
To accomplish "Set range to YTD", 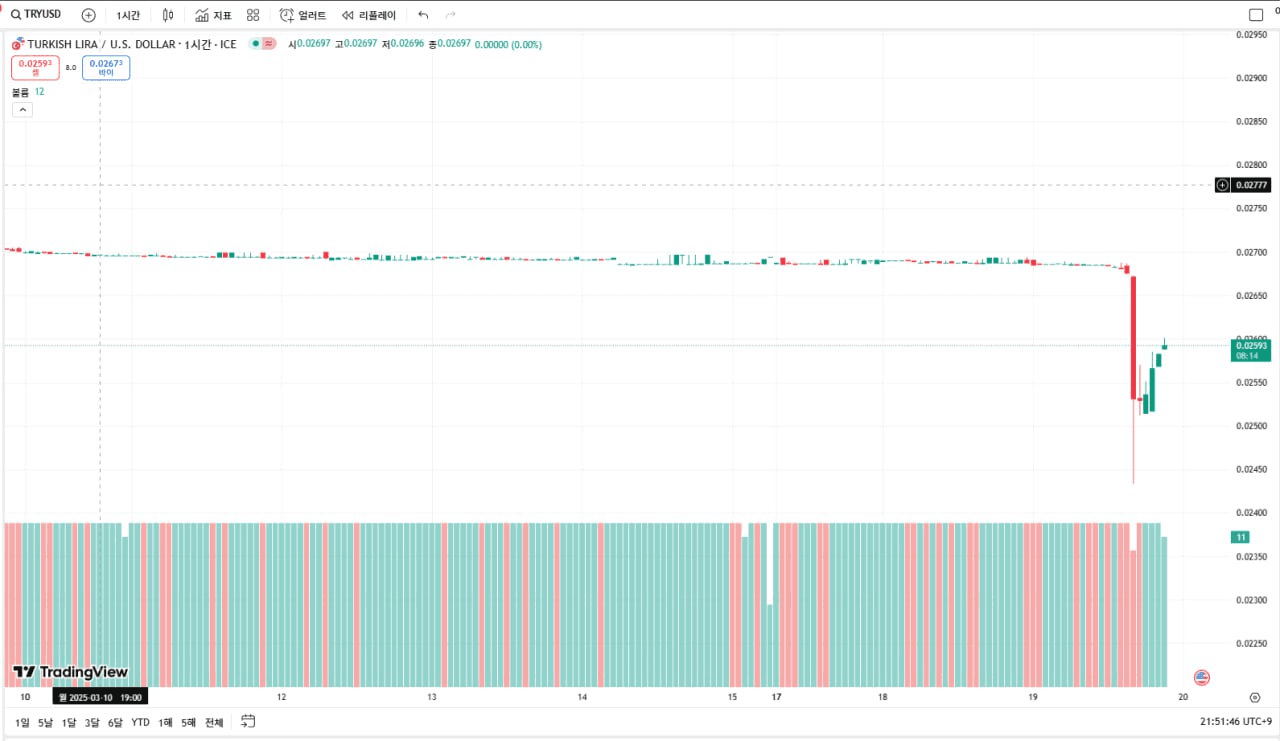I will pos(140,722).
